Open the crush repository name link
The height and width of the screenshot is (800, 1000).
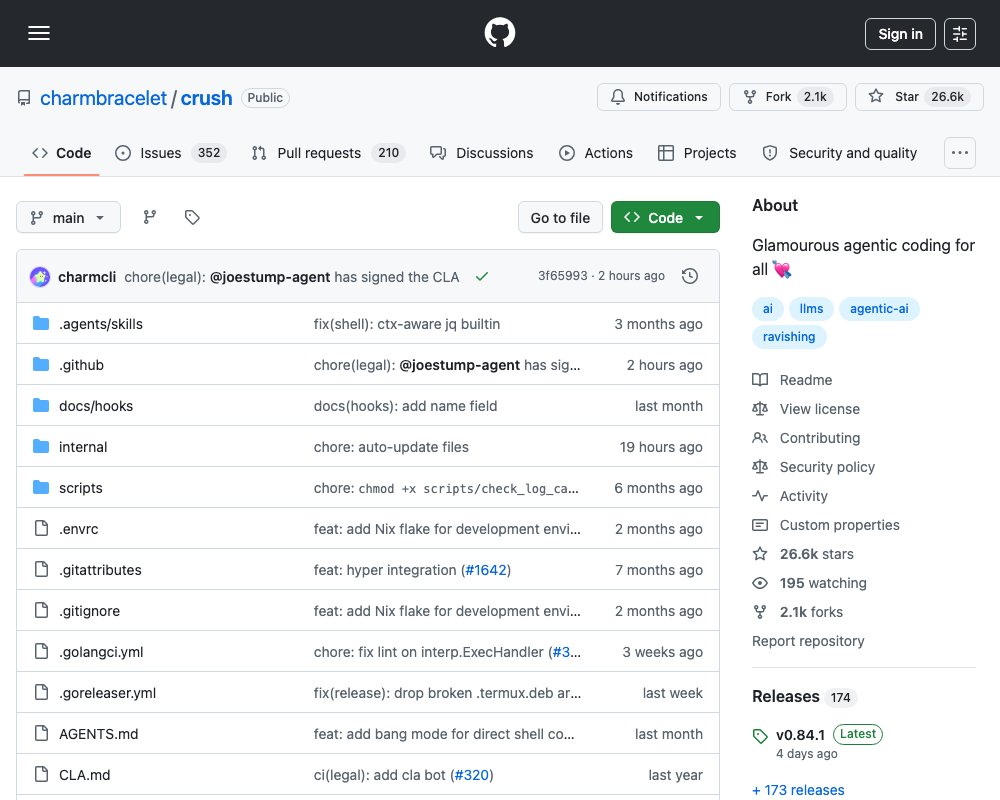206,98
